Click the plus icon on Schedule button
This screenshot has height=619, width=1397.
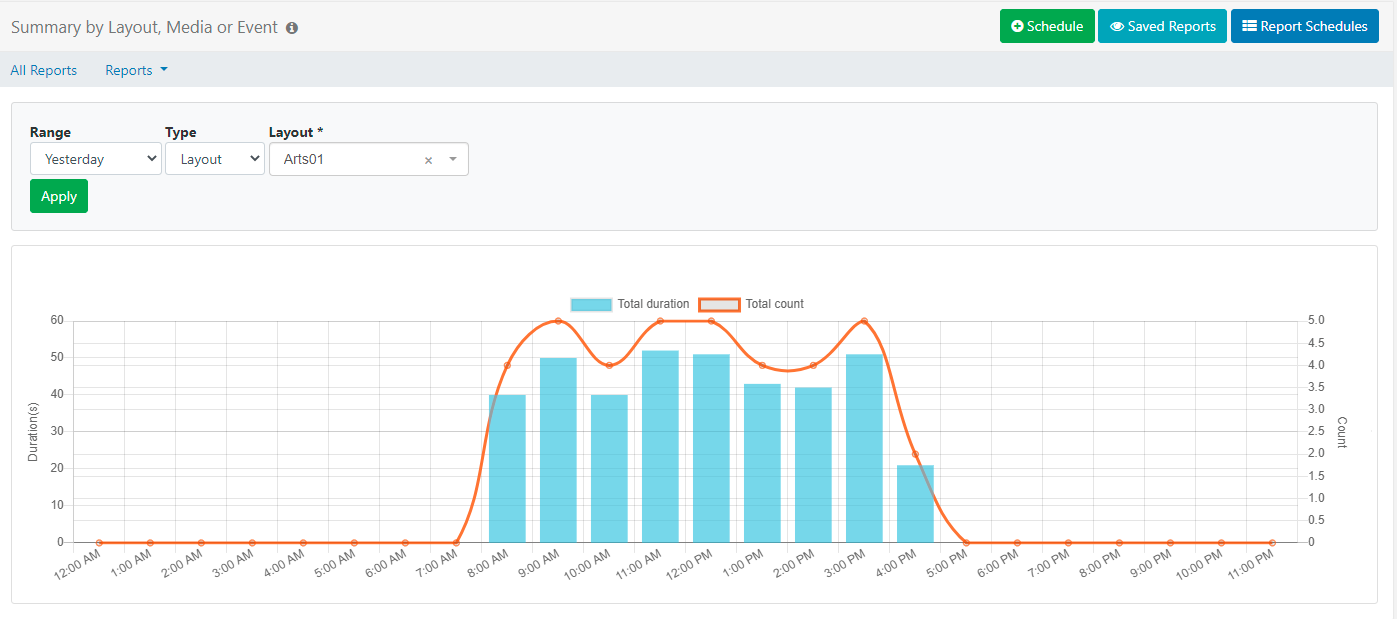[1017, 27]
